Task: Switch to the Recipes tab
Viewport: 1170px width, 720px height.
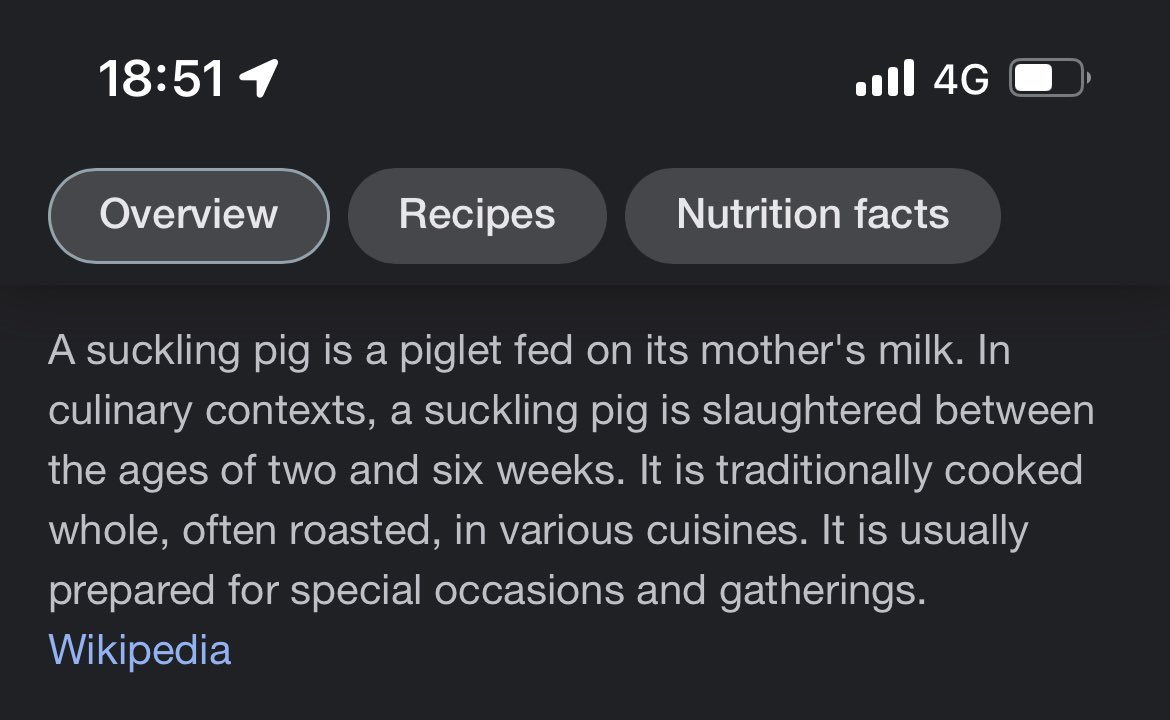Action: [477, 215]
